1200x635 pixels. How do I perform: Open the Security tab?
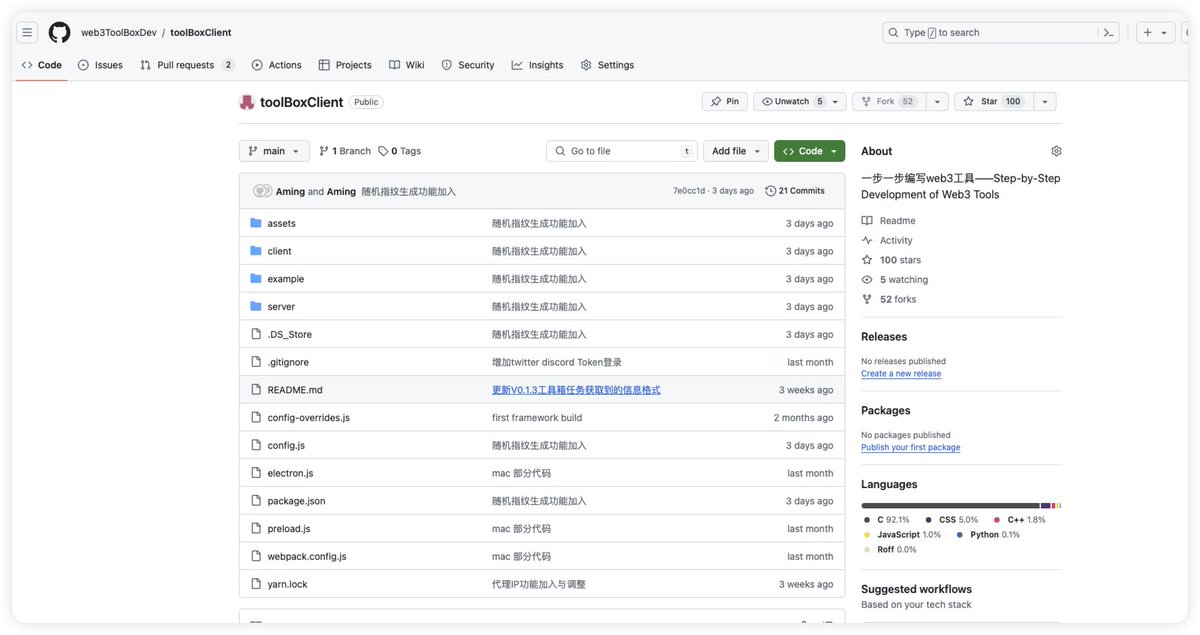(468, 65)
